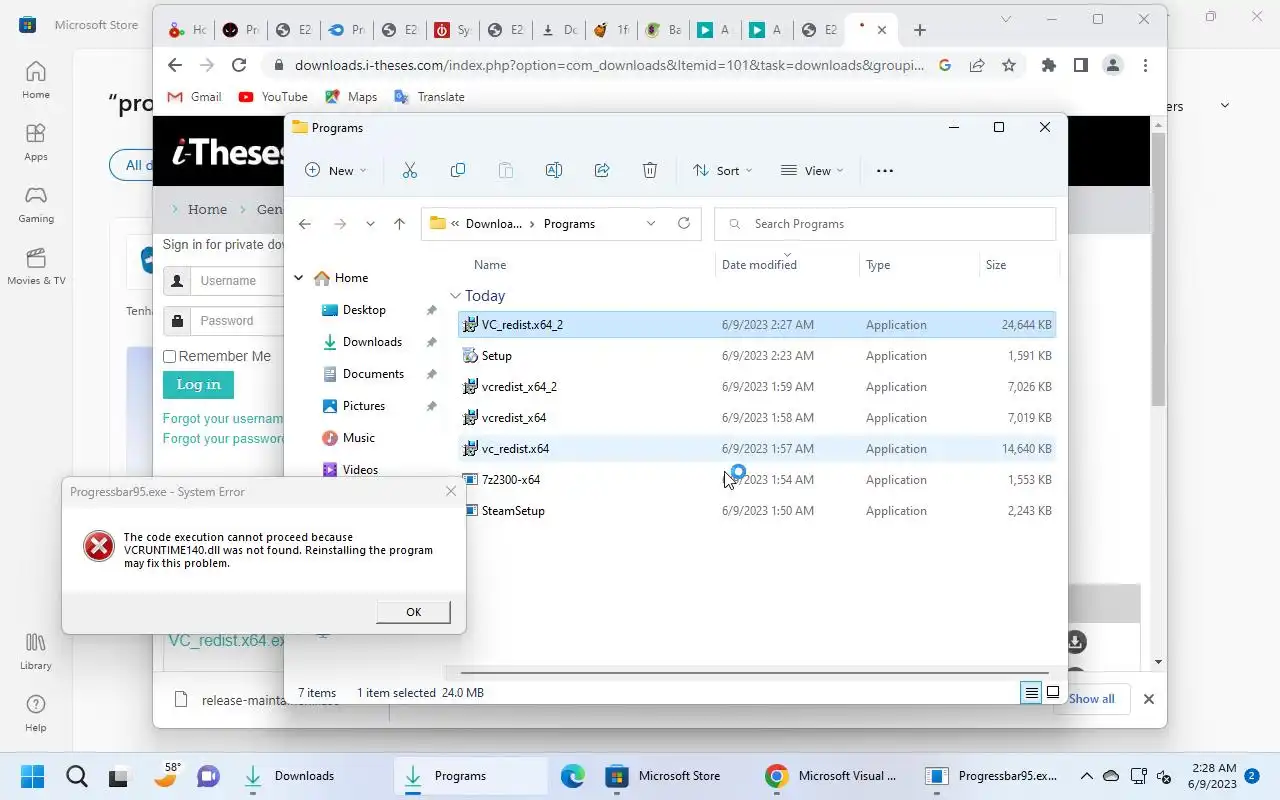
Task: Reload the Chrome page
Action: [x=239, y=65]
